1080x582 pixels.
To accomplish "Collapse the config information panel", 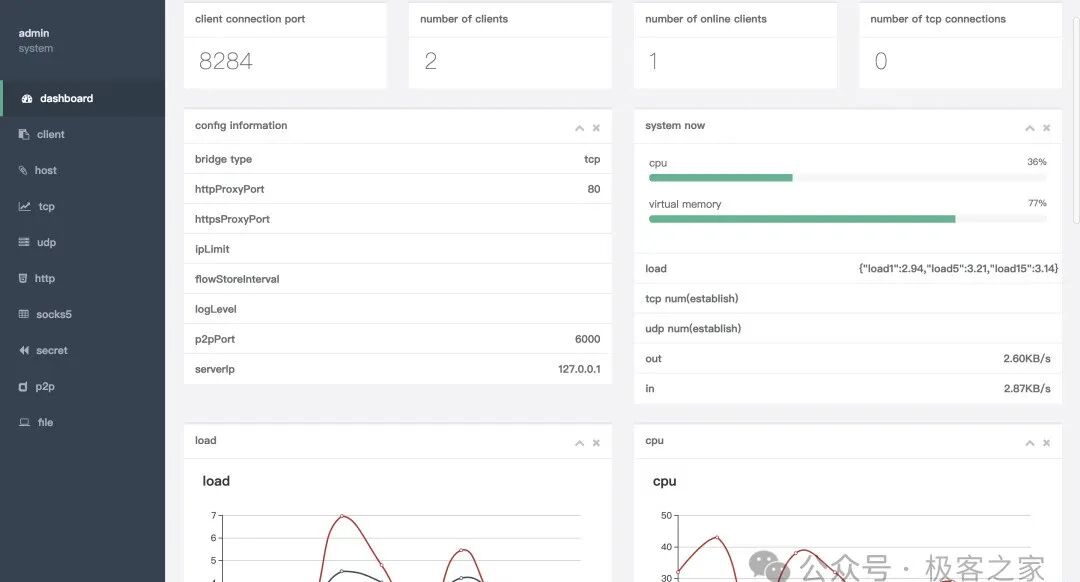I will [x=579, y=128].
